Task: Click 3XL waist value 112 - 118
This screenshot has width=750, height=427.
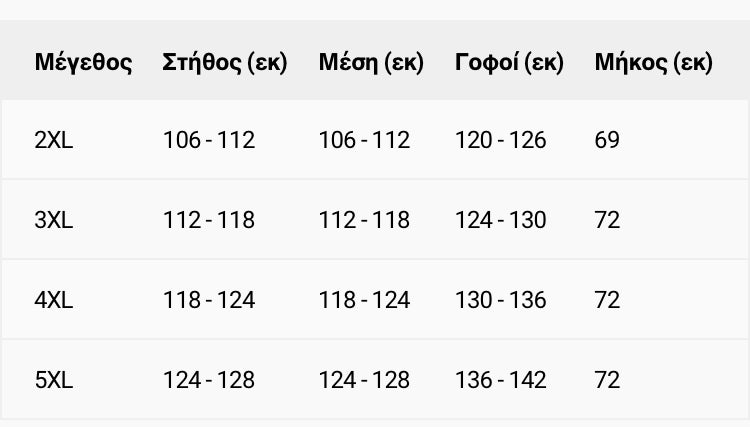Action: point(364,220)
